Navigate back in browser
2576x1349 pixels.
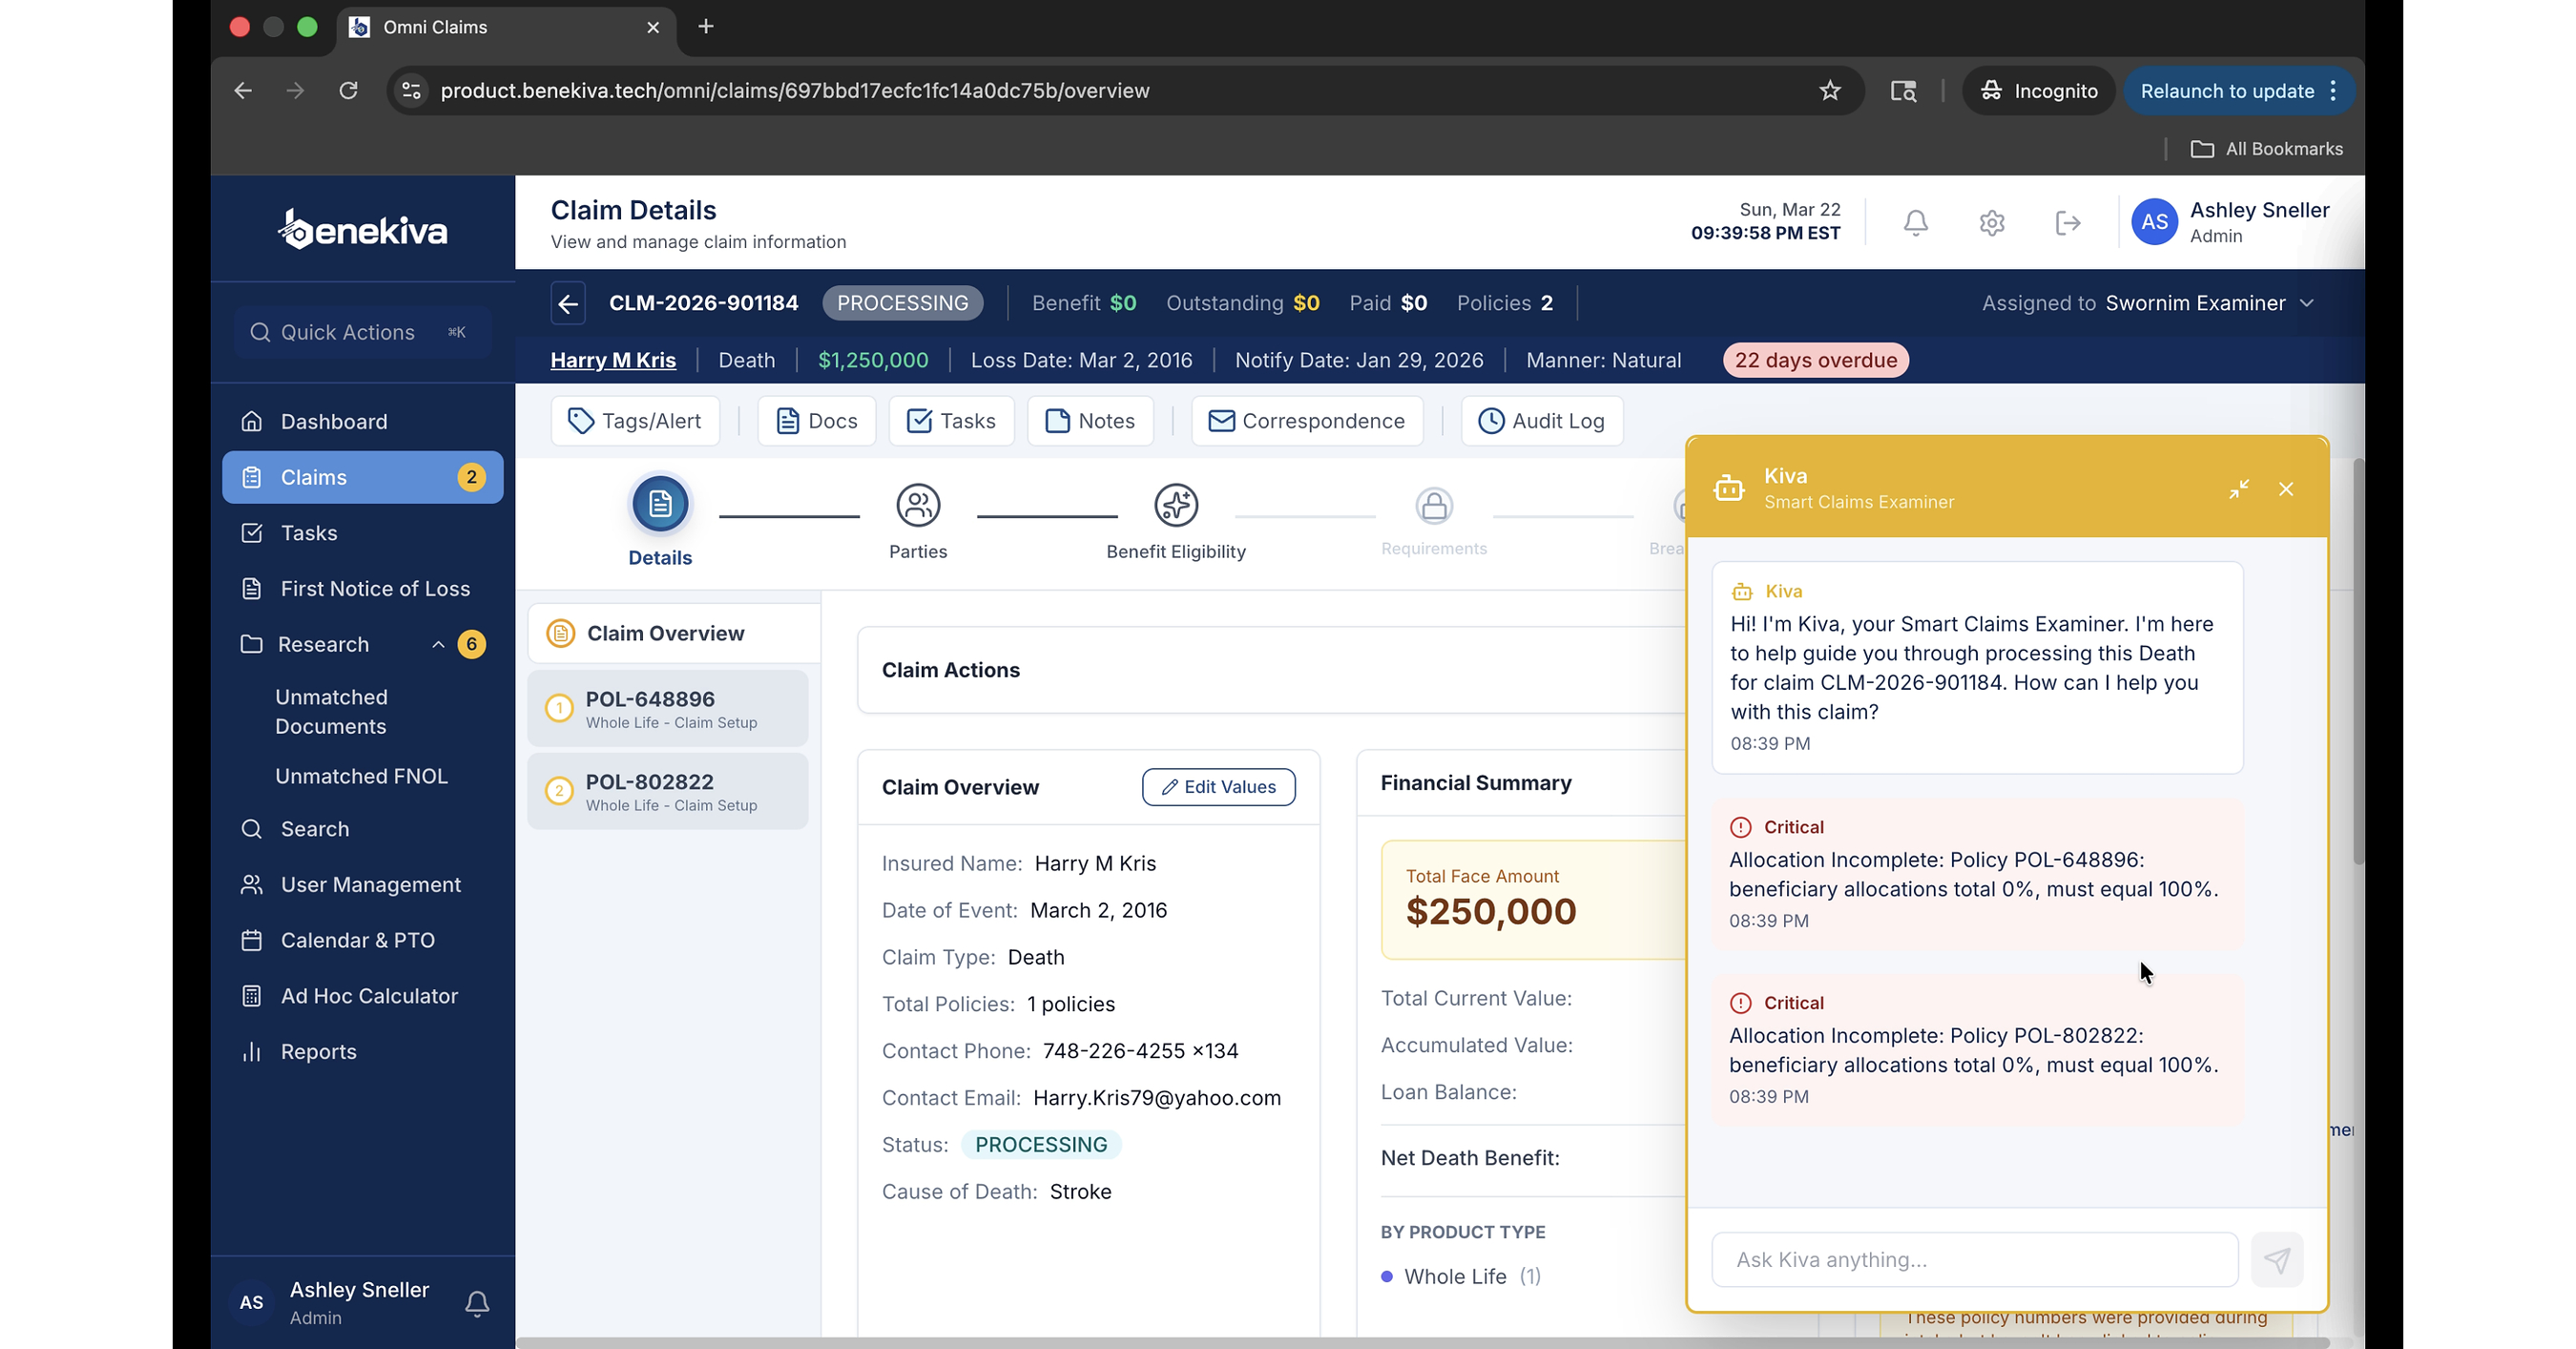coord(243,91)
